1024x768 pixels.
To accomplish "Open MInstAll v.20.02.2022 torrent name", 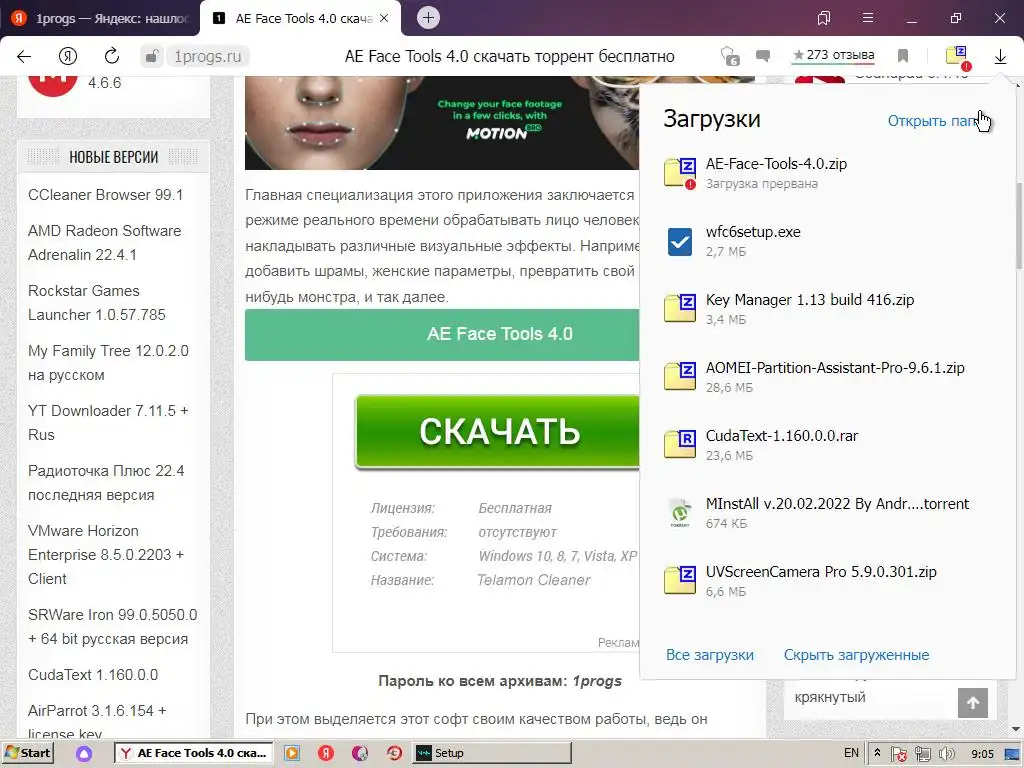I will [837, 504].
